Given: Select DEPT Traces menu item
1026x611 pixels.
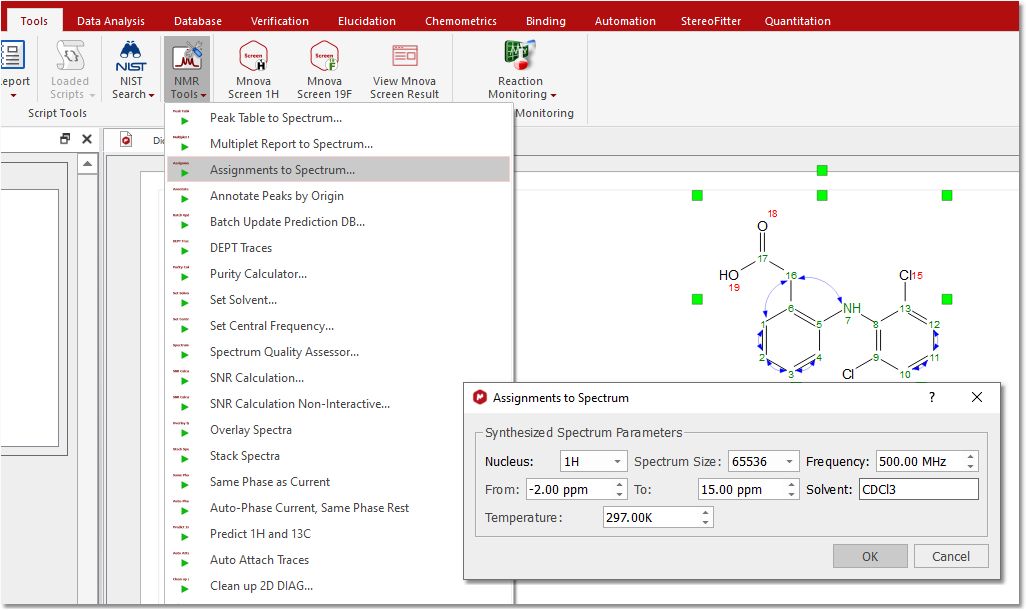Looking at the screenshot, I should pos(338,248).
